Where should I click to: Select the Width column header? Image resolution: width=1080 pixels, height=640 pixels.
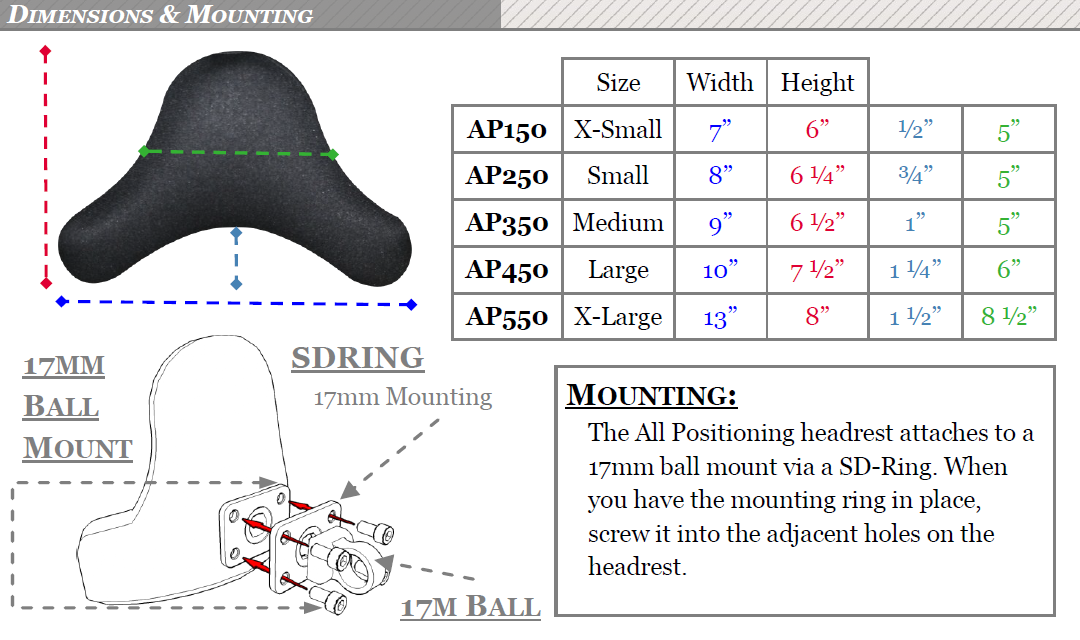721,82
